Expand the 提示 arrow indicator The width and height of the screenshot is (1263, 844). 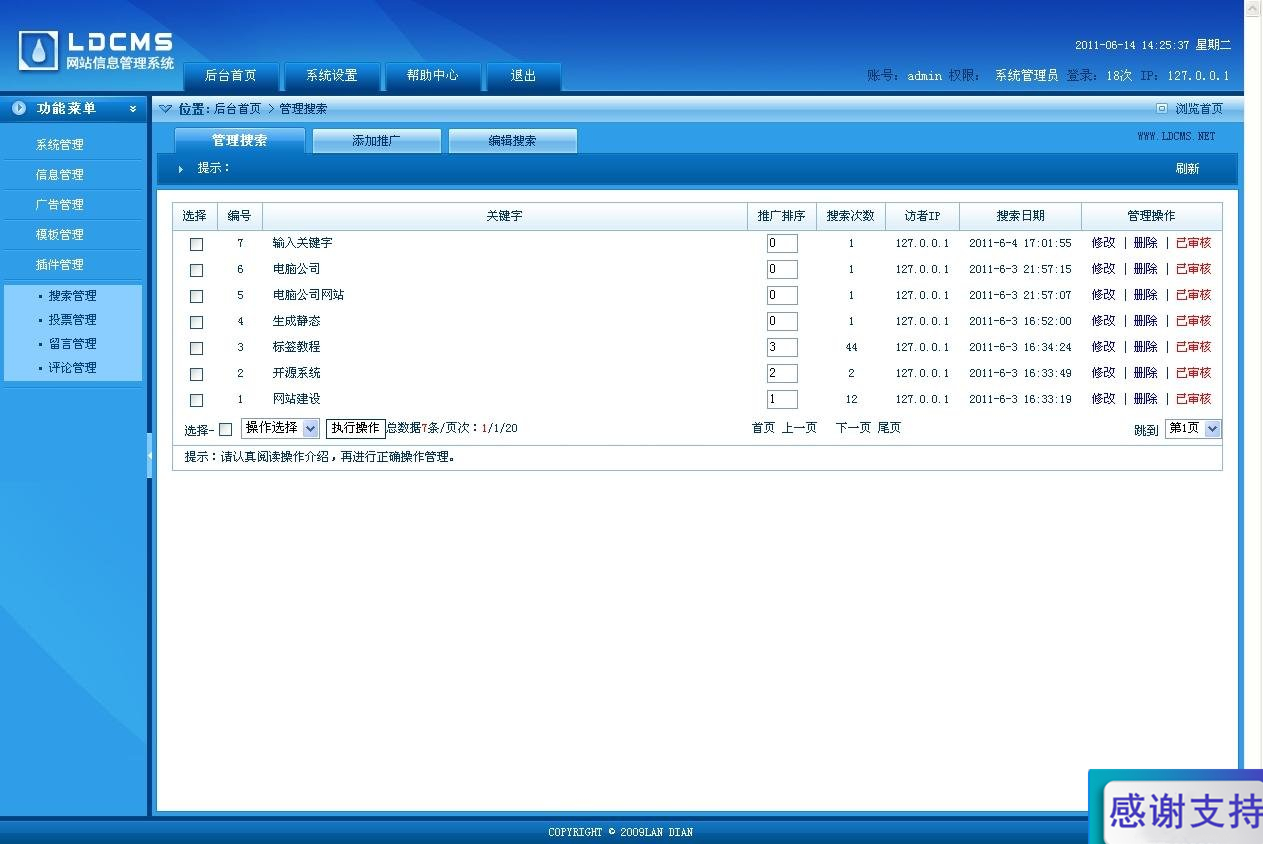(181, 169)
